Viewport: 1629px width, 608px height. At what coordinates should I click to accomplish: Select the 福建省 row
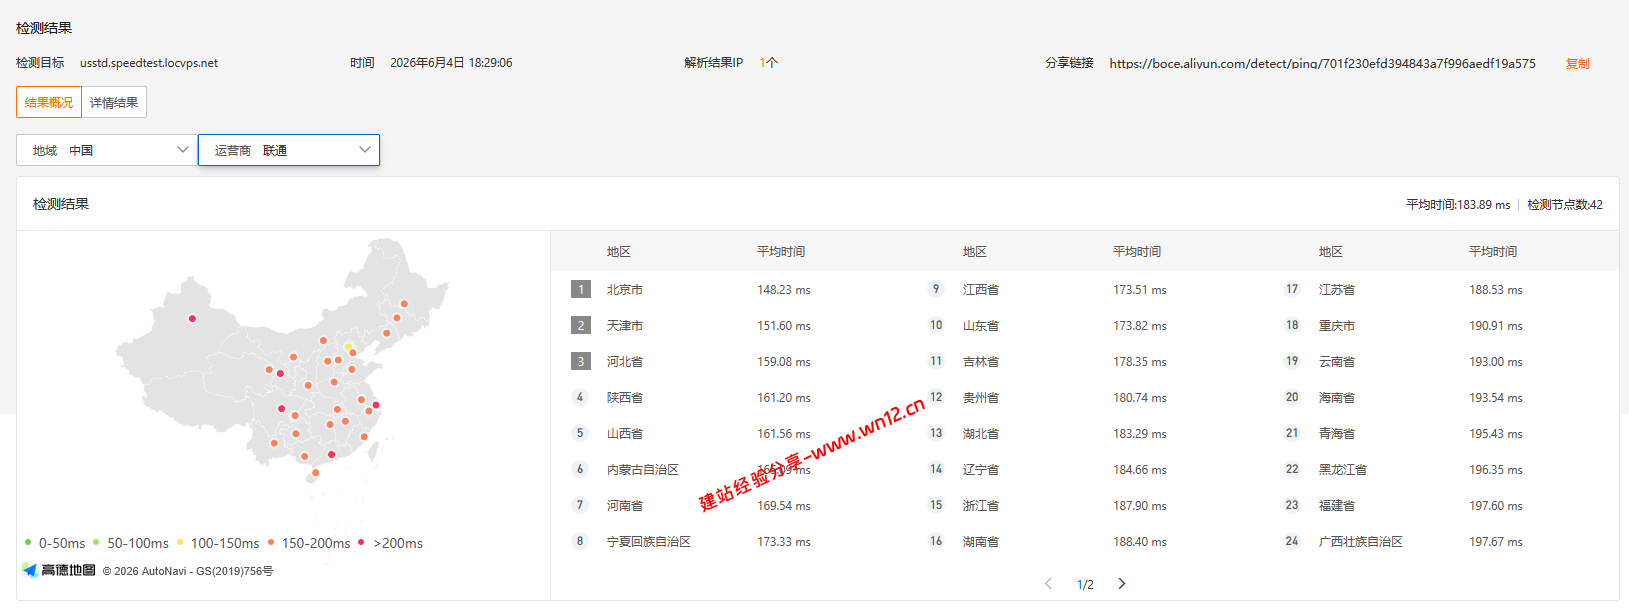pyautogui.click(x=1441, y=505)
